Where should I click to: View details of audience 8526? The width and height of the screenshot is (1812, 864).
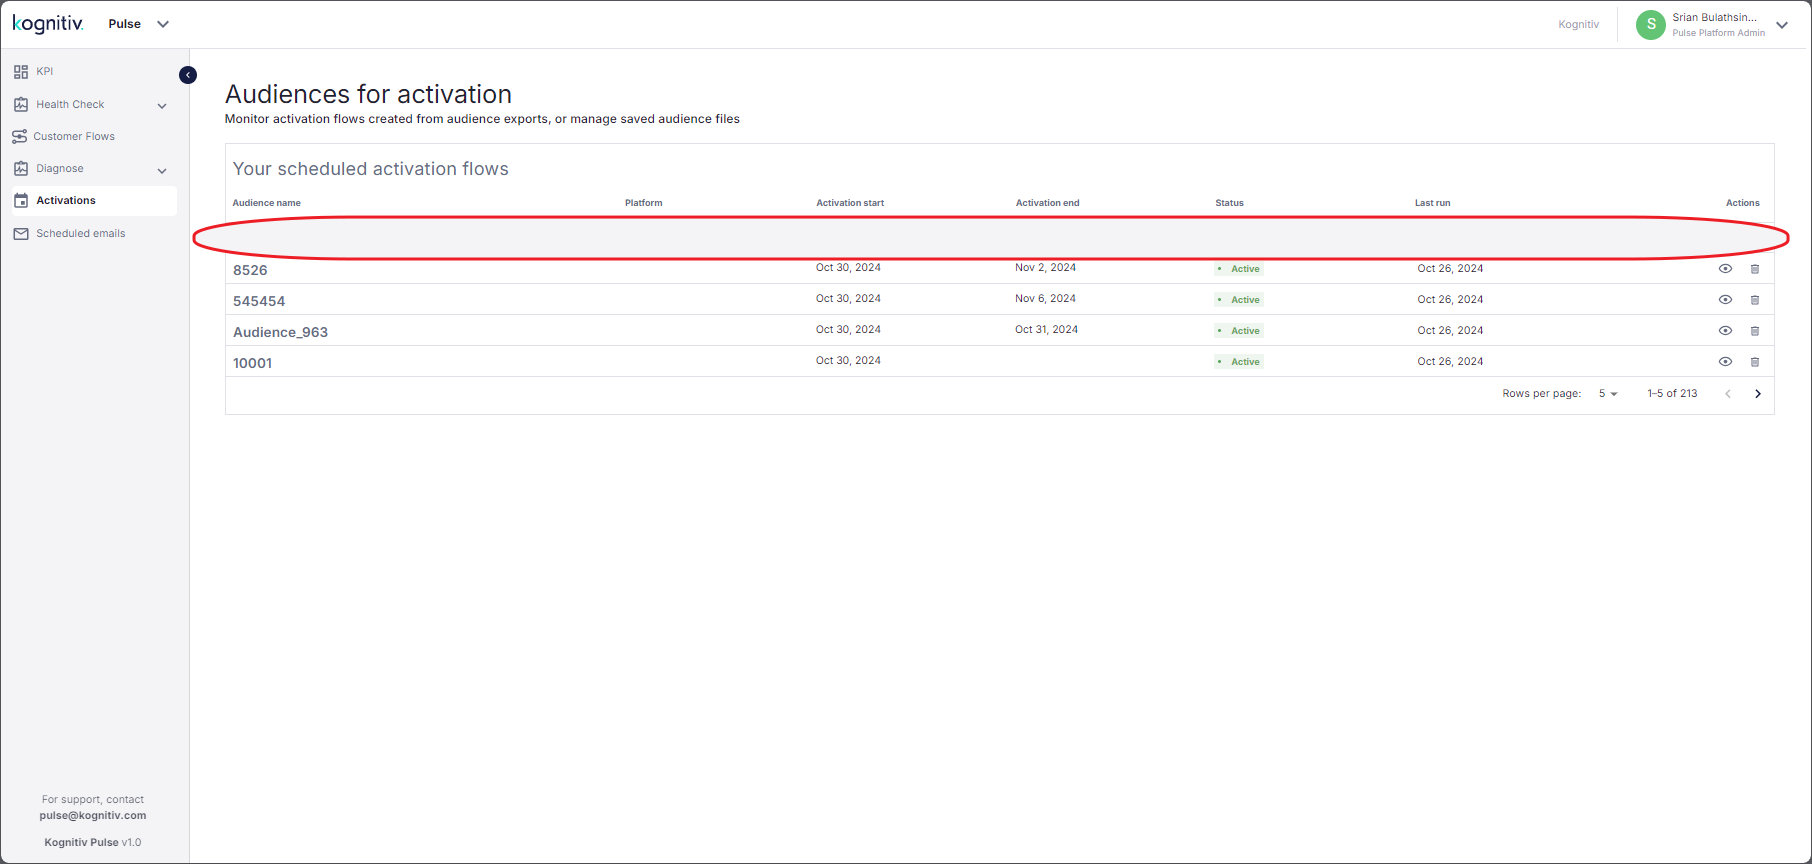[x=1725, y=269]
